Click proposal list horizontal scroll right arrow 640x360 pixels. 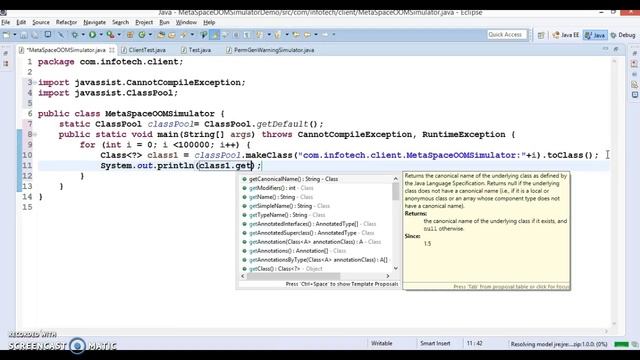[388, 276]
